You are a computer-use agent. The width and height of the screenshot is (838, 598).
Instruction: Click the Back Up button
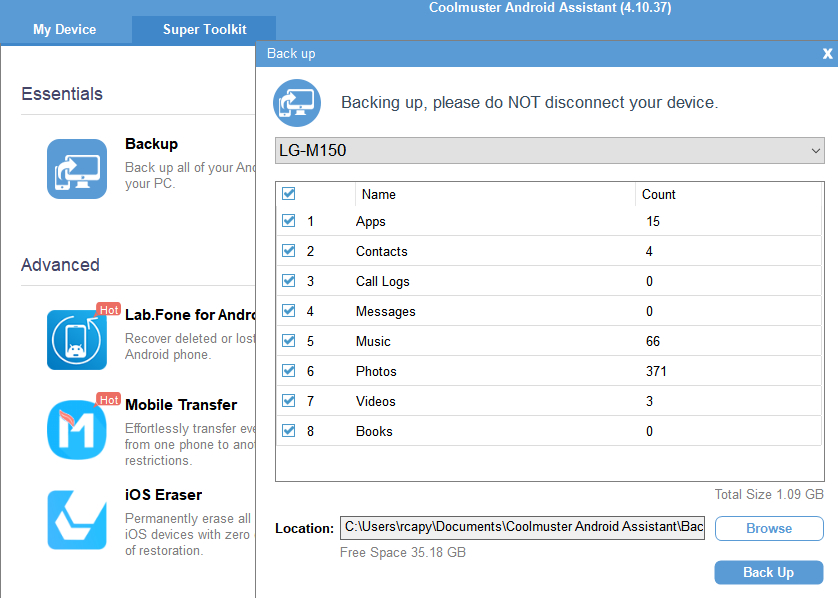point(769,572)
